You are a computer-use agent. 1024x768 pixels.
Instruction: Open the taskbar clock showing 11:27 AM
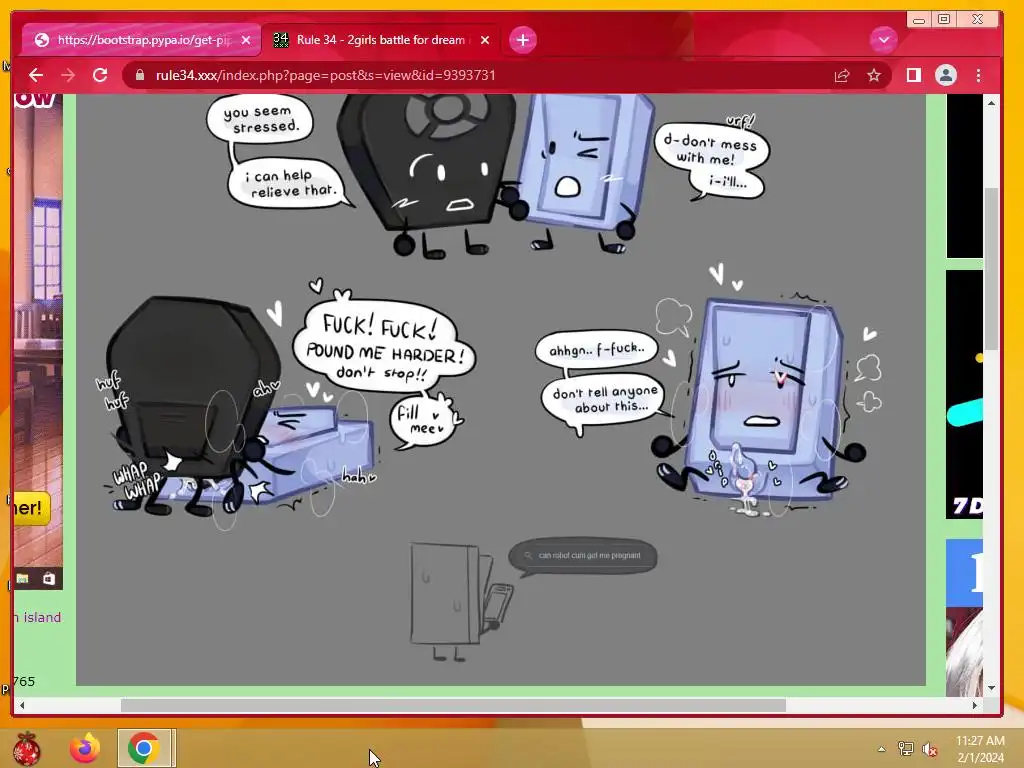pyautogui.click(x=980, y=749)
